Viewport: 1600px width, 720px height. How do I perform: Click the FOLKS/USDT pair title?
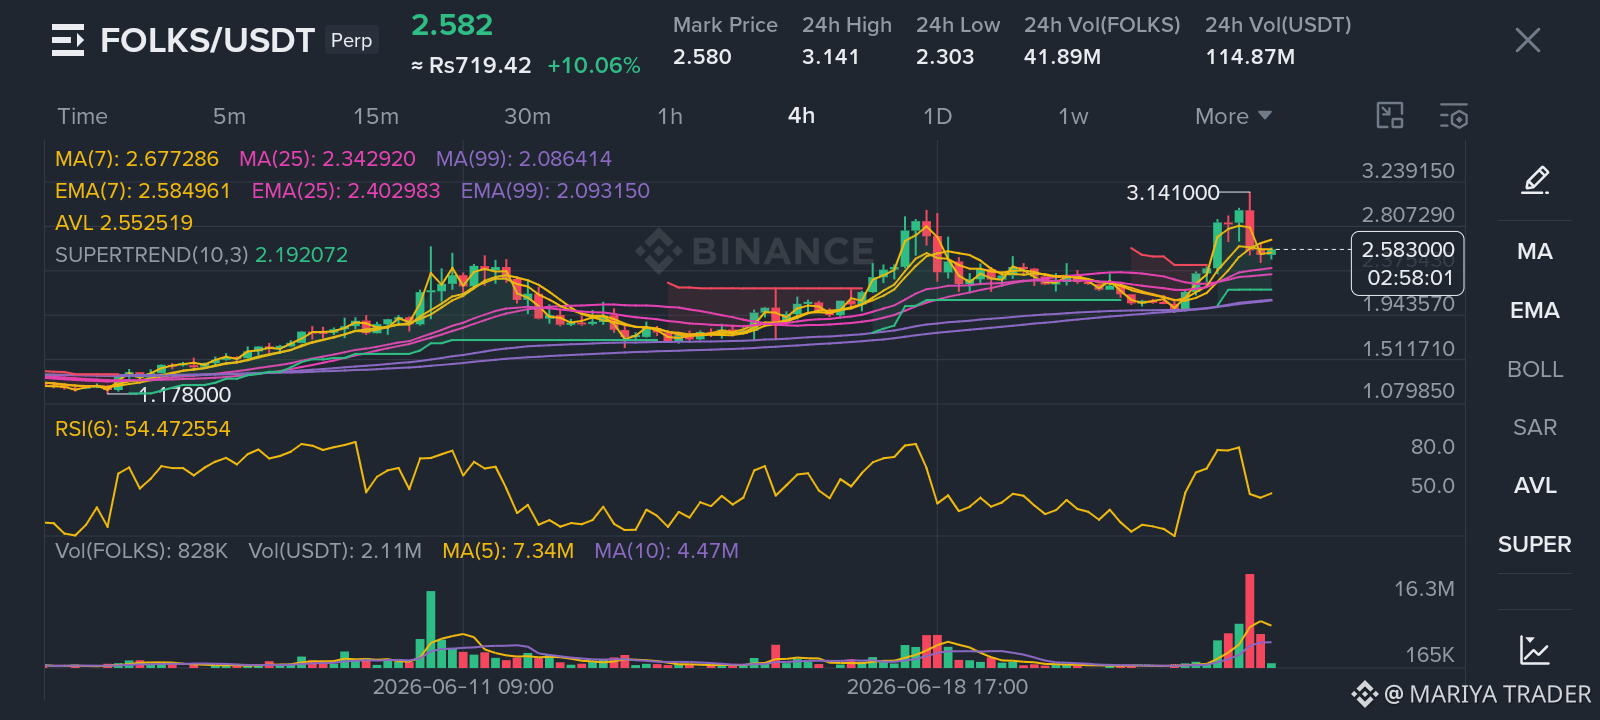207,40
